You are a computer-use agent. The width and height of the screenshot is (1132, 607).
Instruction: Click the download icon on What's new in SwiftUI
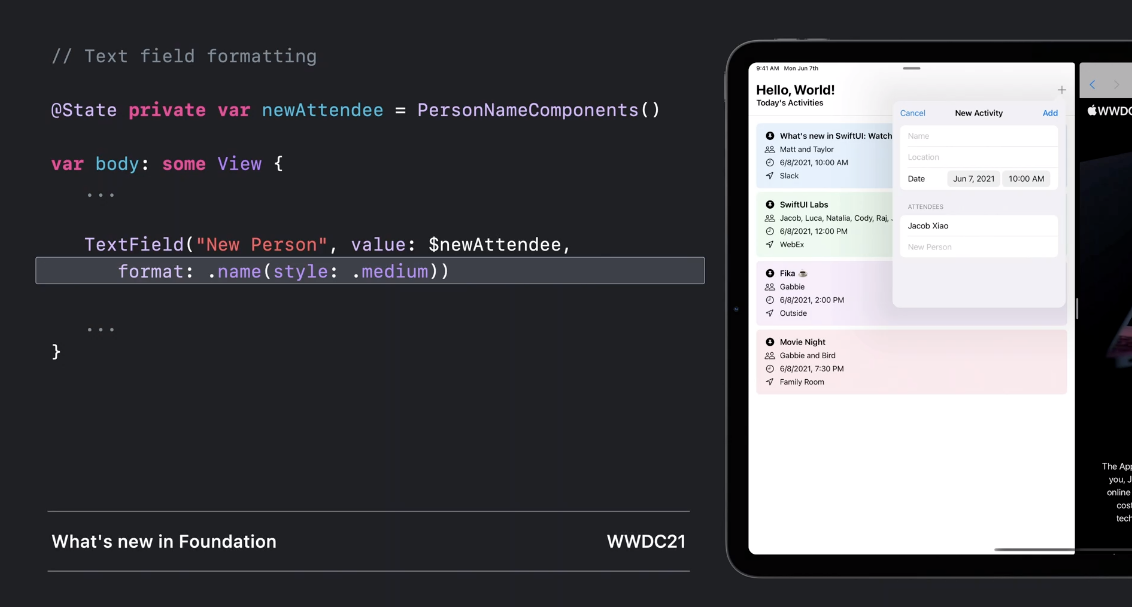770,136
